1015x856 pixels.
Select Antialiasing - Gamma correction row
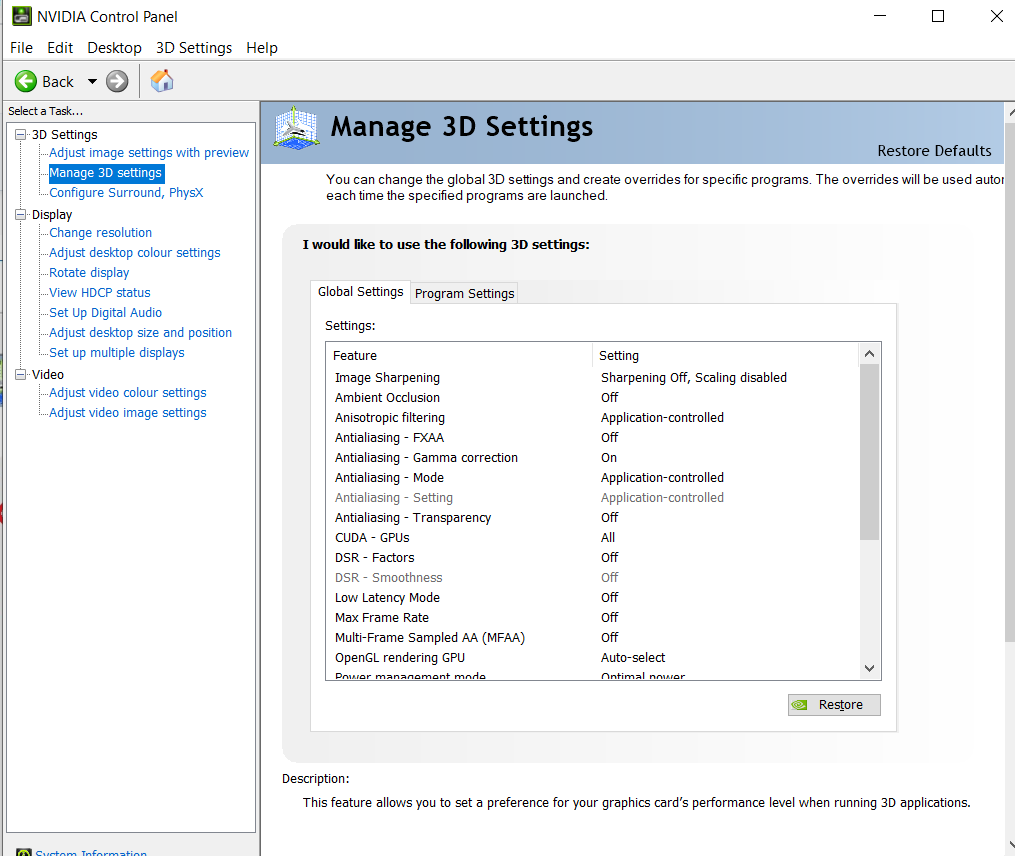[x=592, y=458]
